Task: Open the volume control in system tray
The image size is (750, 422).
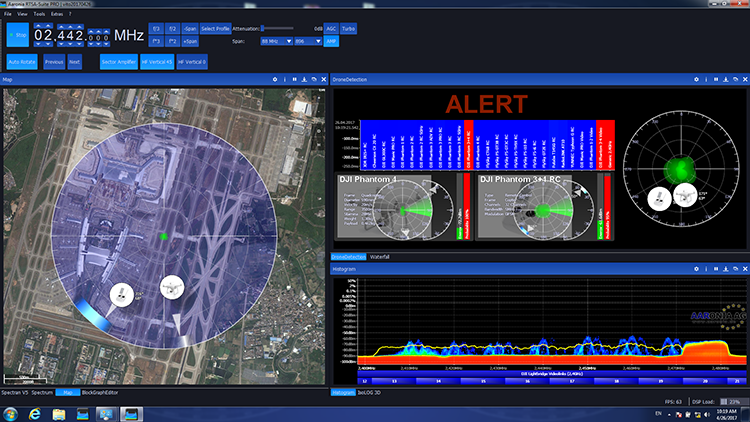Action: (707, 414)
